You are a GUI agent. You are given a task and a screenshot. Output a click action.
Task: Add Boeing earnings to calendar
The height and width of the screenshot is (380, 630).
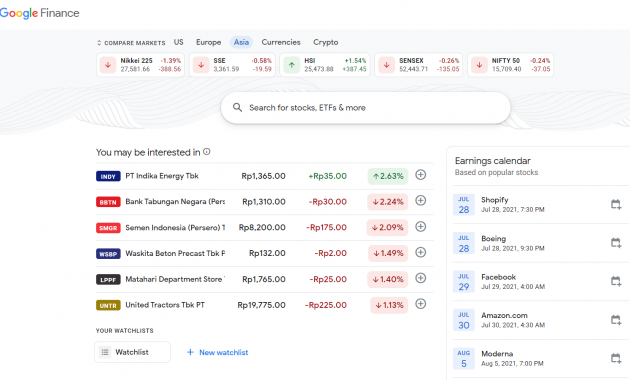coord(616,243)
